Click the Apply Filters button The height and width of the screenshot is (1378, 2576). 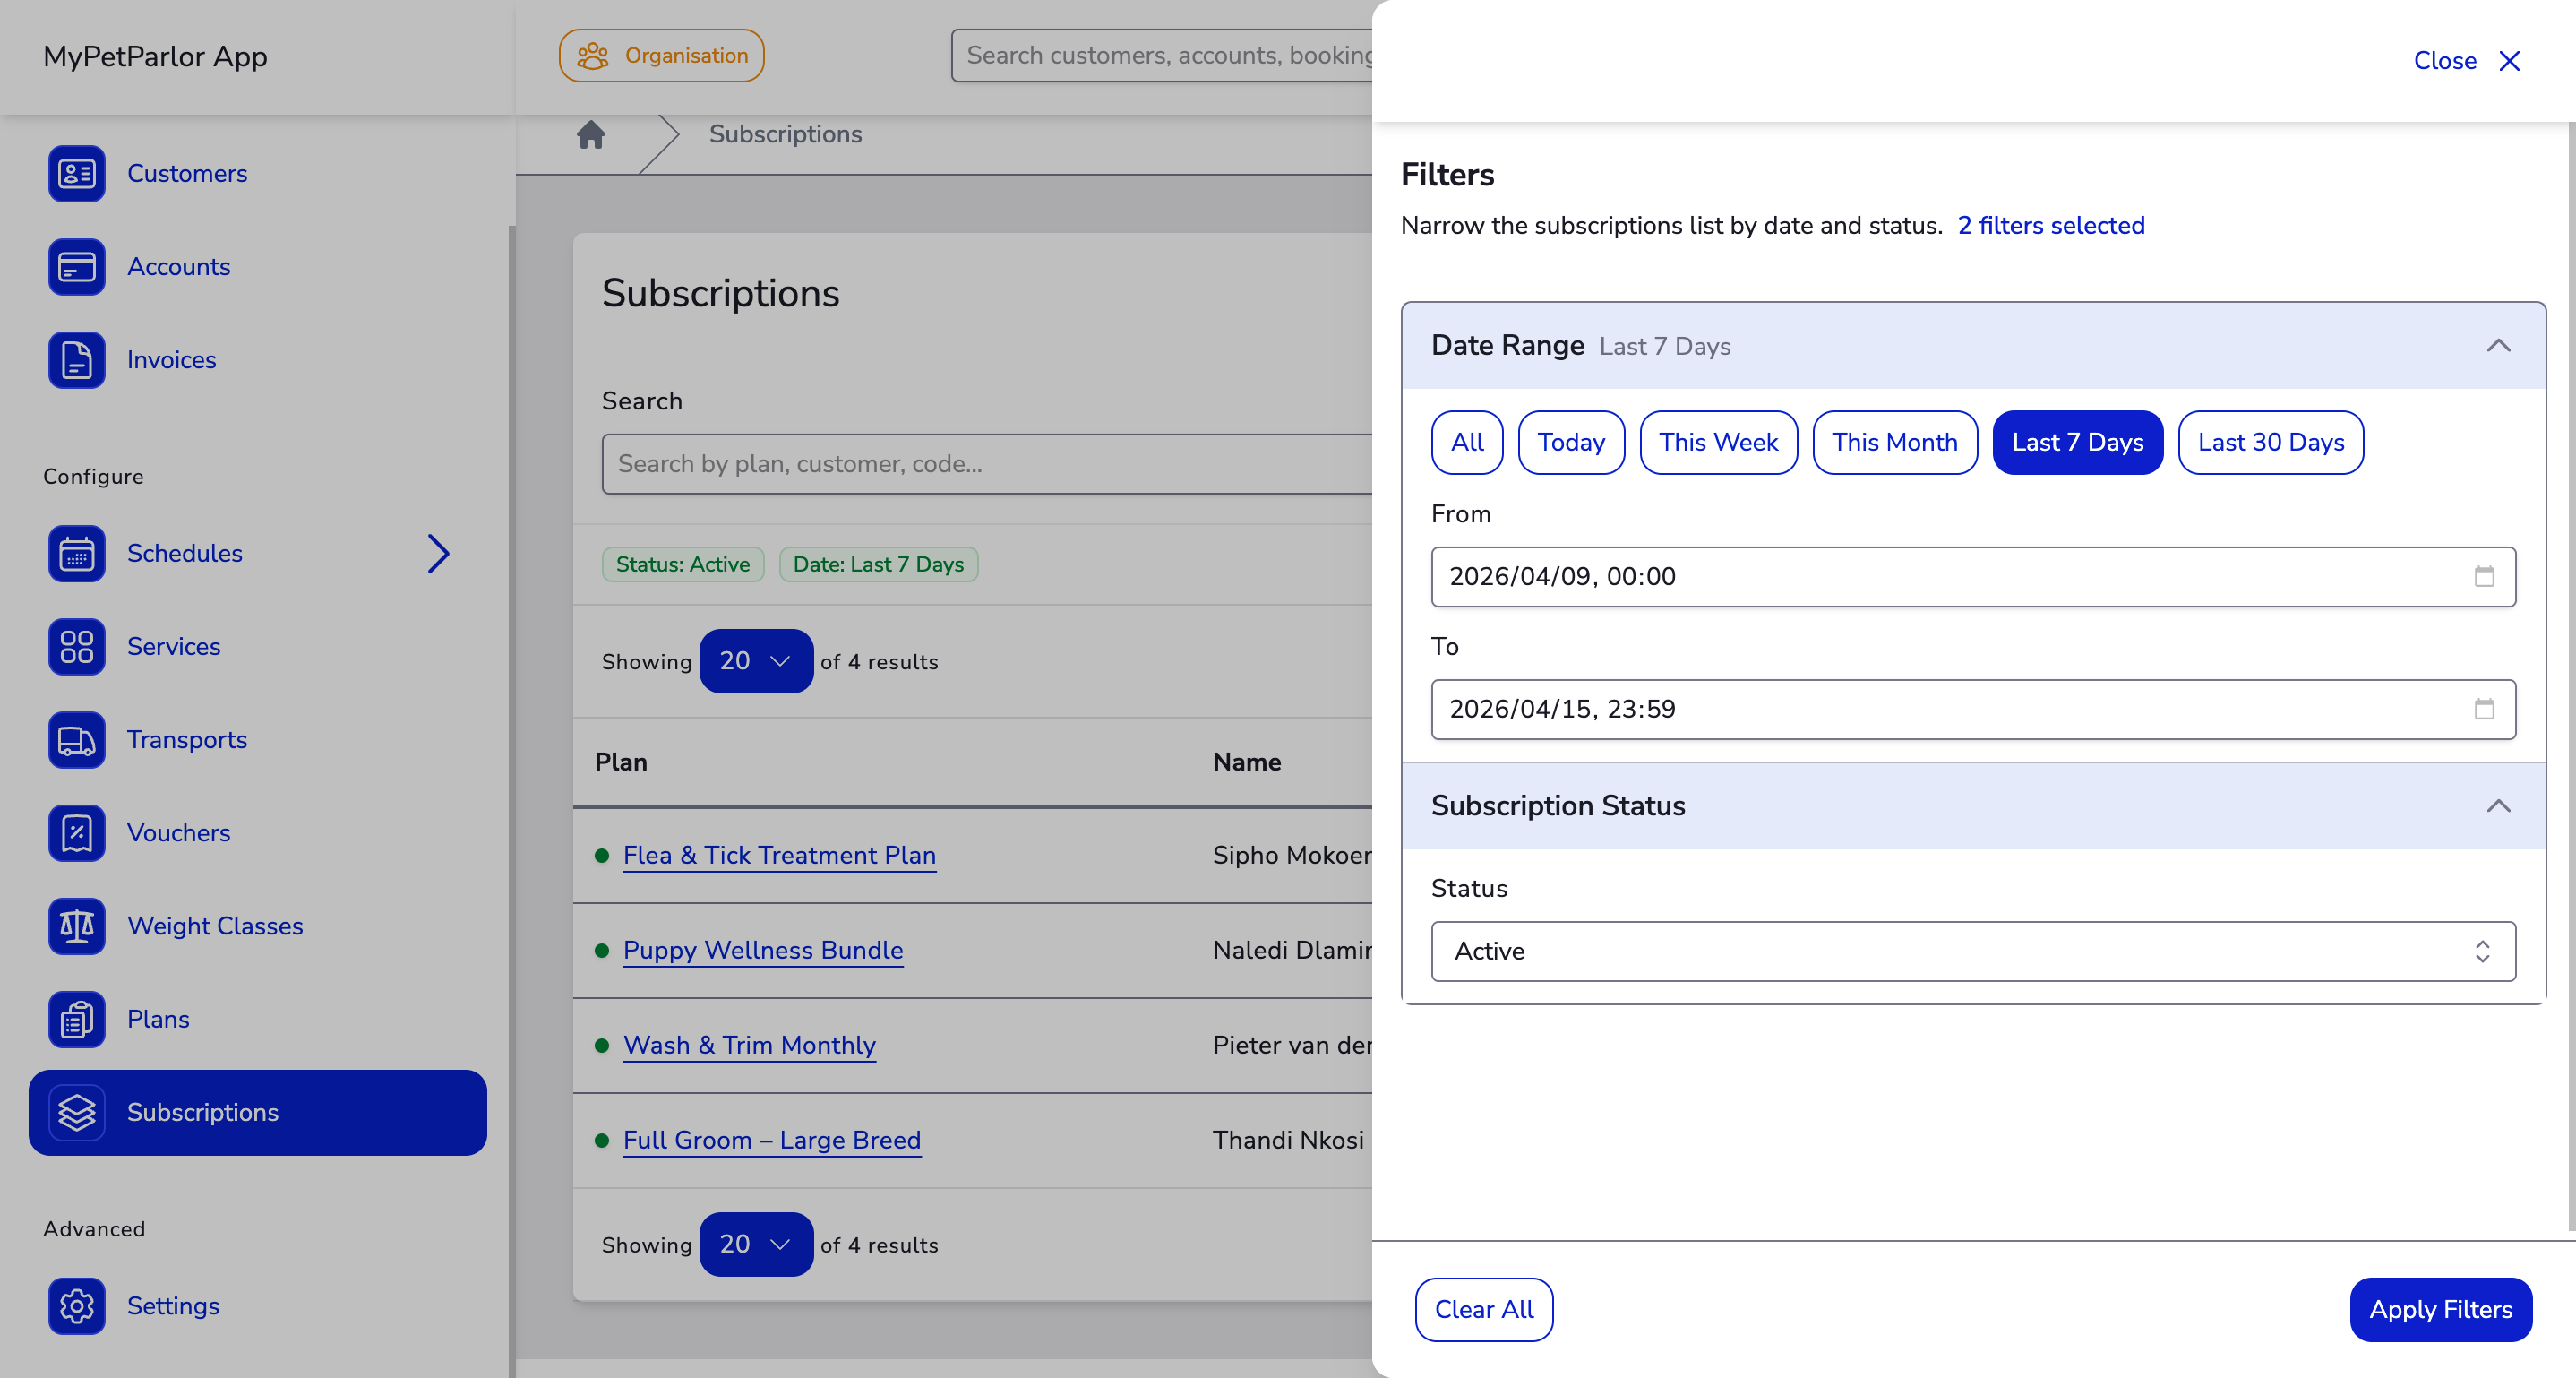point(2440,1310)
